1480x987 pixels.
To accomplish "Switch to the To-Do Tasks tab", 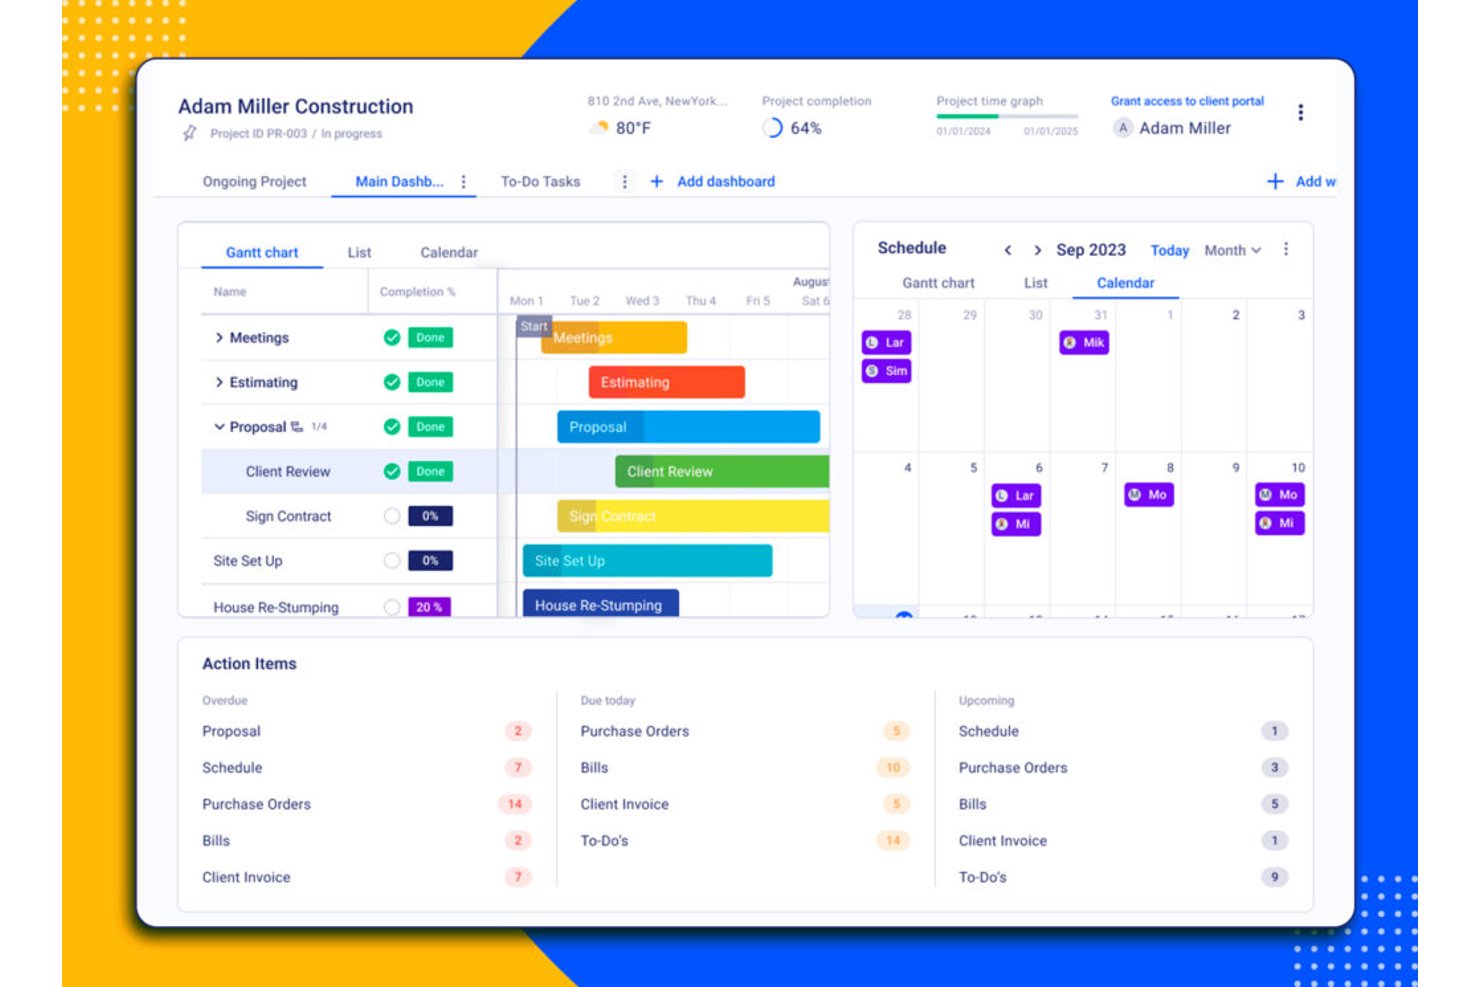I will coord(540,181).
